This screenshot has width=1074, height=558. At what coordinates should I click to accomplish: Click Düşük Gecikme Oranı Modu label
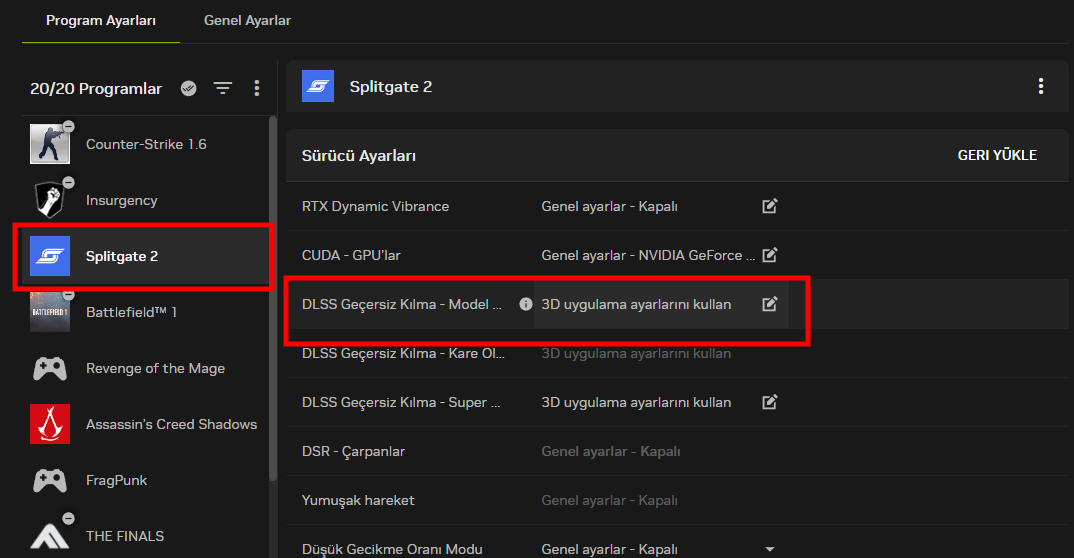[x=392, y=549]
